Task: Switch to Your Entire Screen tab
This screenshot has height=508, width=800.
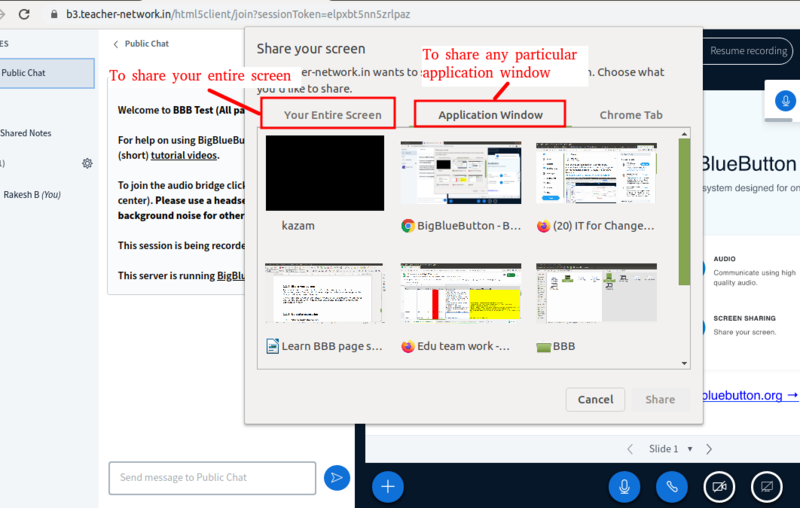Action: click(x=333, y=115)
